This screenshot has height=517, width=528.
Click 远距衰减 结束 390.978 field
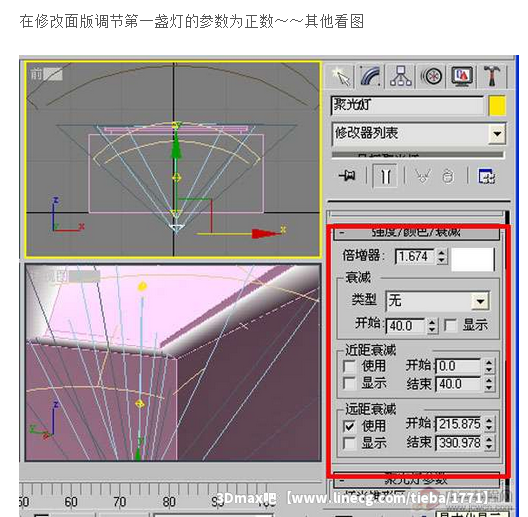[459, 443]
